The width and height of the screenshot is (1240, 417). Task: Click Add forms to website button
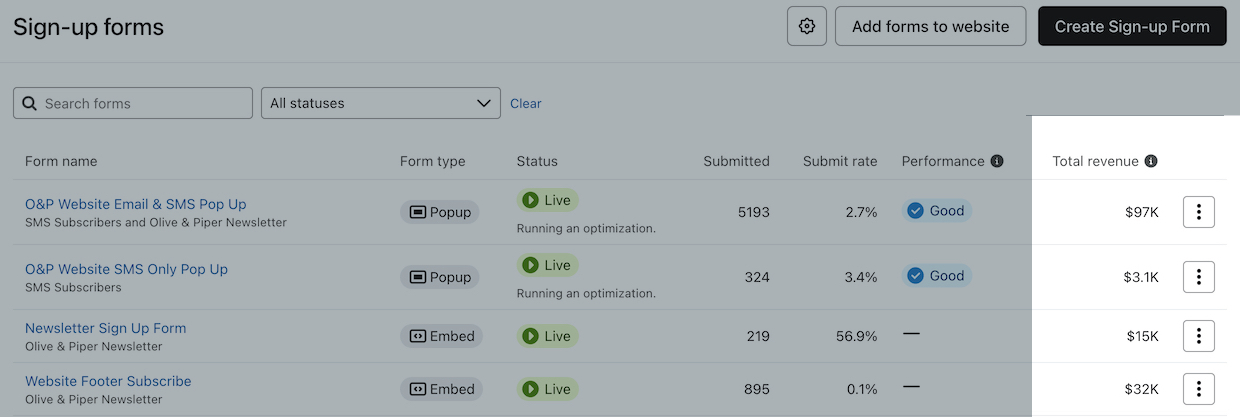[930, 27]
